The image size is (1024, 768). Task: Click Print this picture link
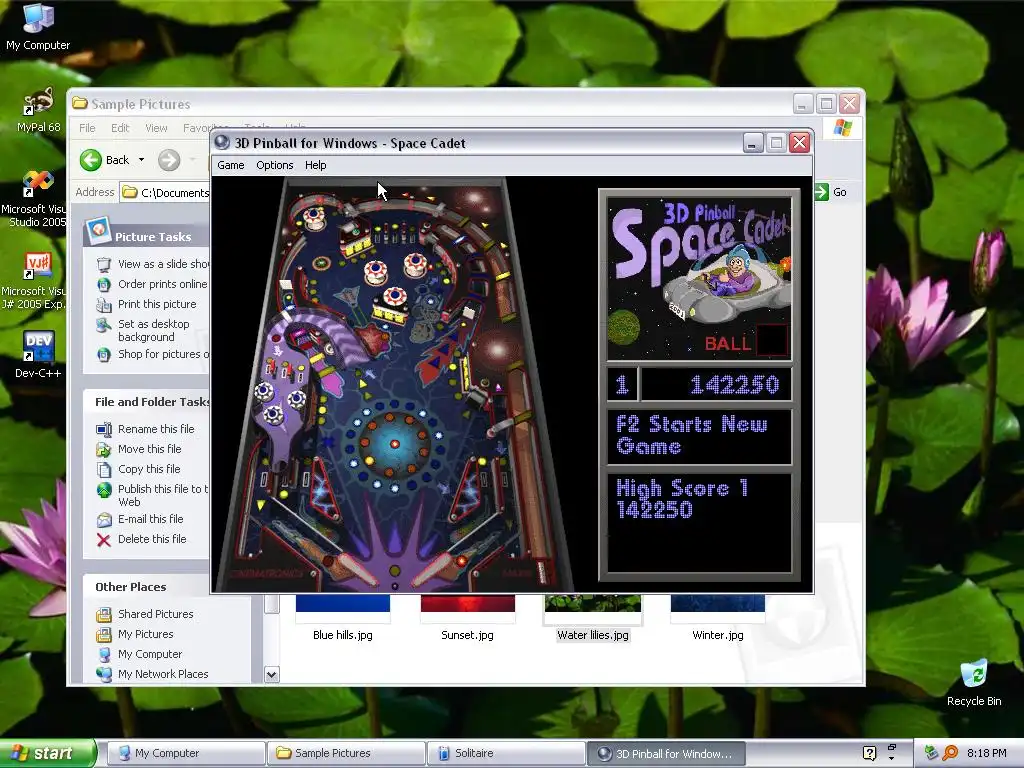click(157, 304)
